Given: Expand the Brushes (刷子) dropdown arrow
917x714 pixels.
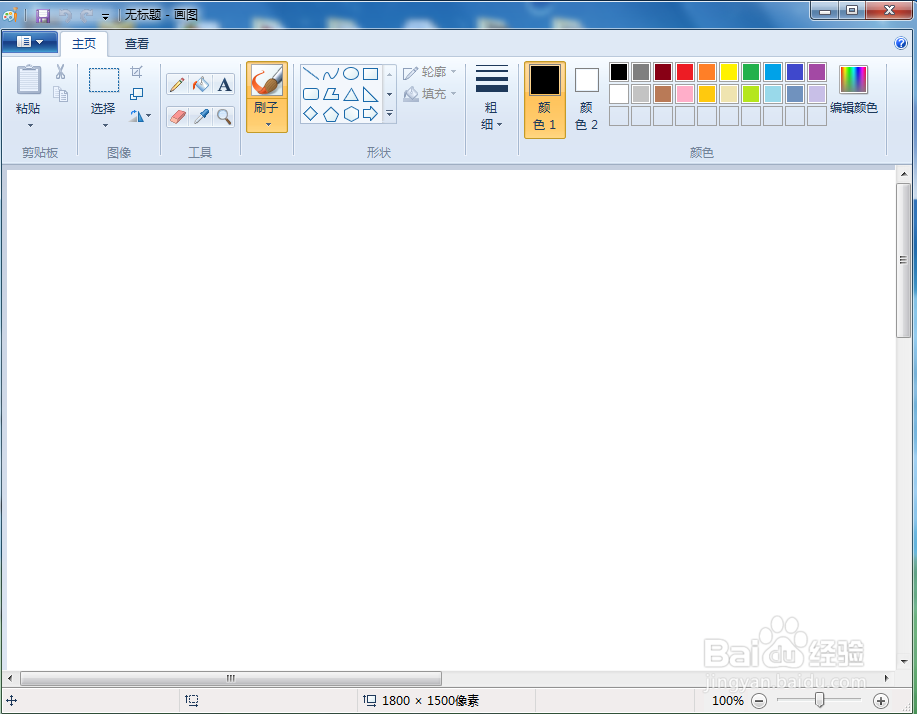Looking at the screenshot, I should pos(268,125).
